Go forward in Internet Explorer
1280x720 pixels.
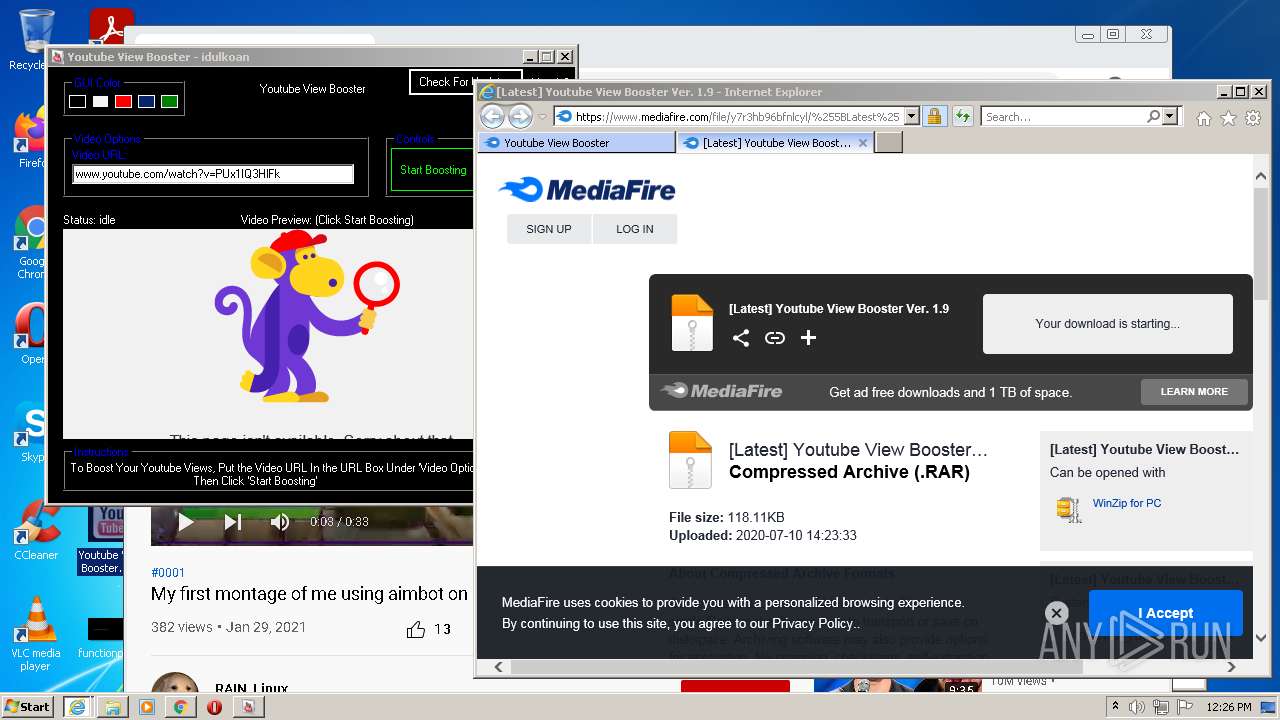[x=520, y=117]
